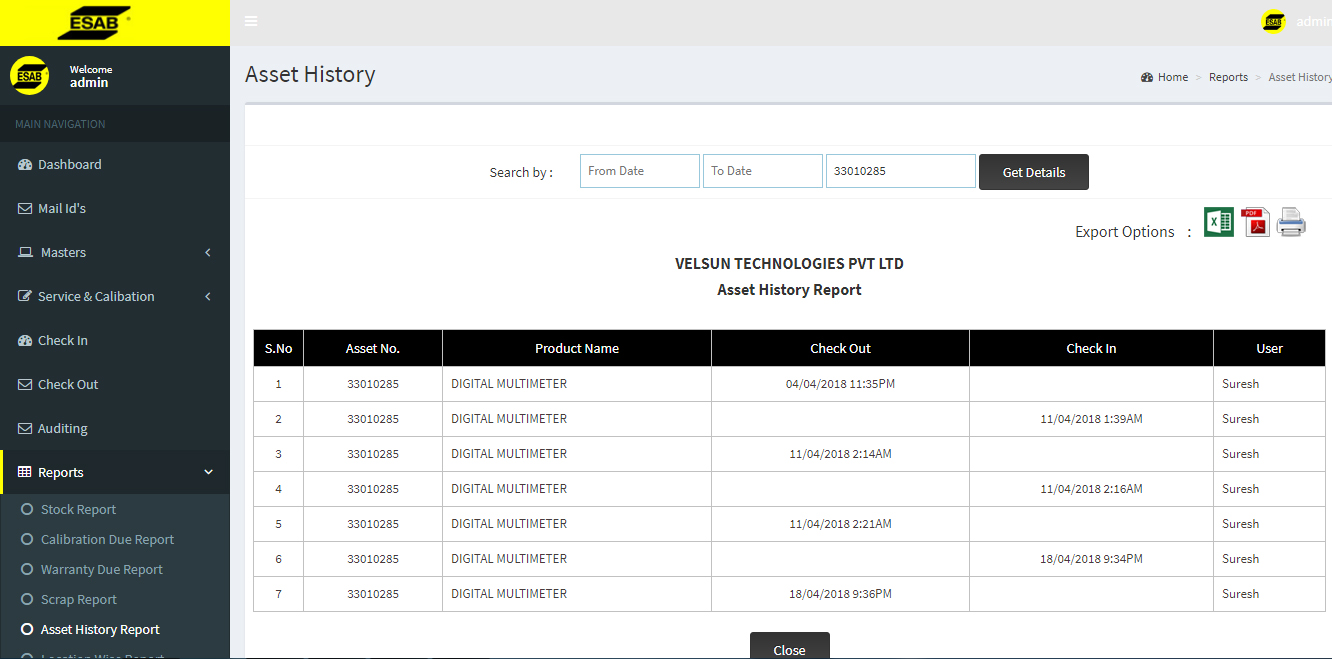Expand Service & Calibation submenu chevron
This screenshot has height=659, width=1332.
tap(208, 297)
